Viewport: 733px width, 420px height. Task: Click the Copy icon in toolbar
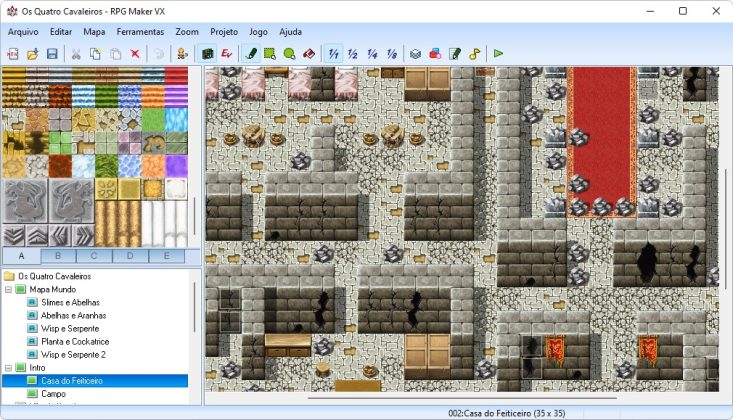(95, 54)
